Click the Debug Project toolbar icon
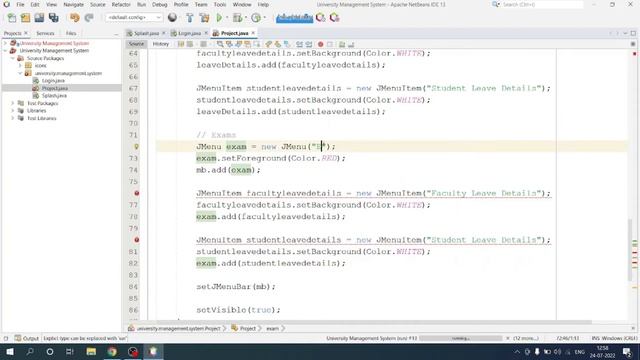 click(237, 18)
